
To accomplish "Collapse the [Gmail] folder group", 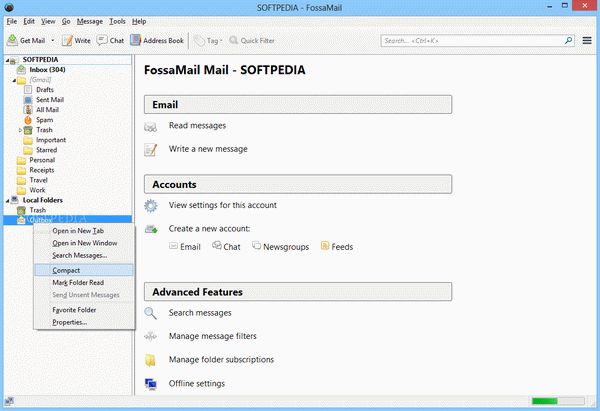I will 14,80.
